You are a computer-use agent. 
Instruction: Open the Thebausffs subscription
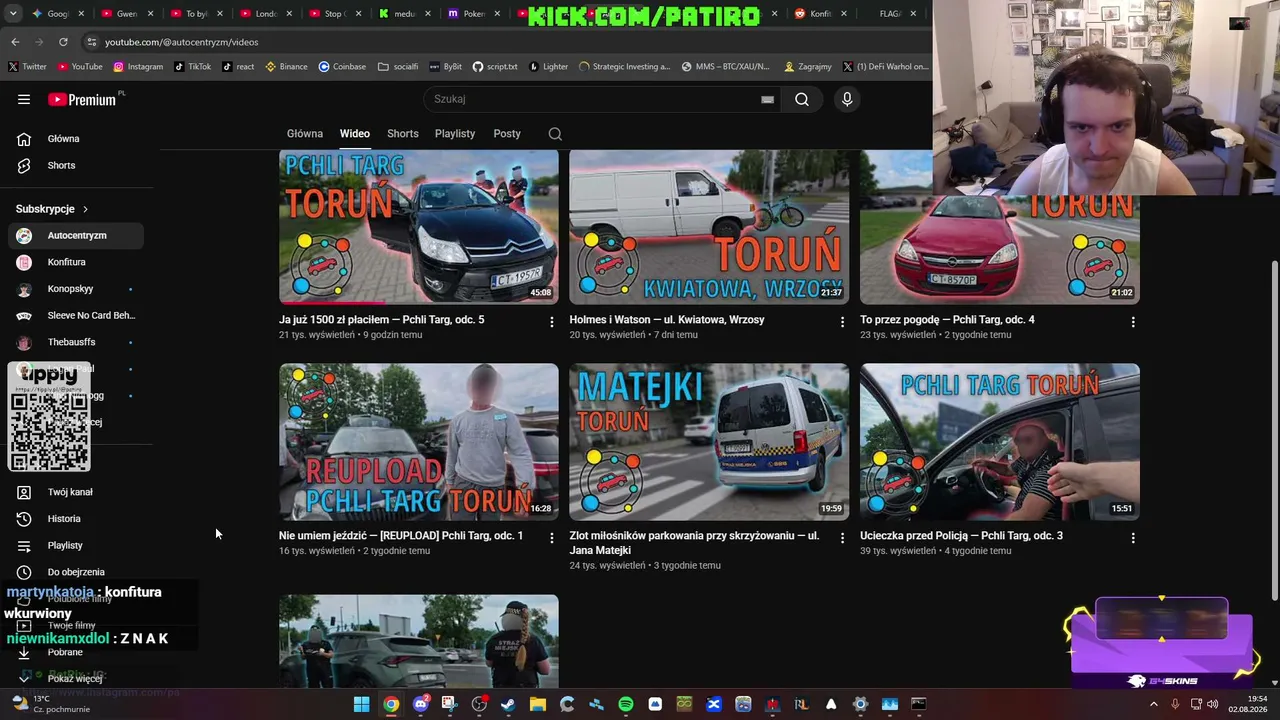pos(76,342)
